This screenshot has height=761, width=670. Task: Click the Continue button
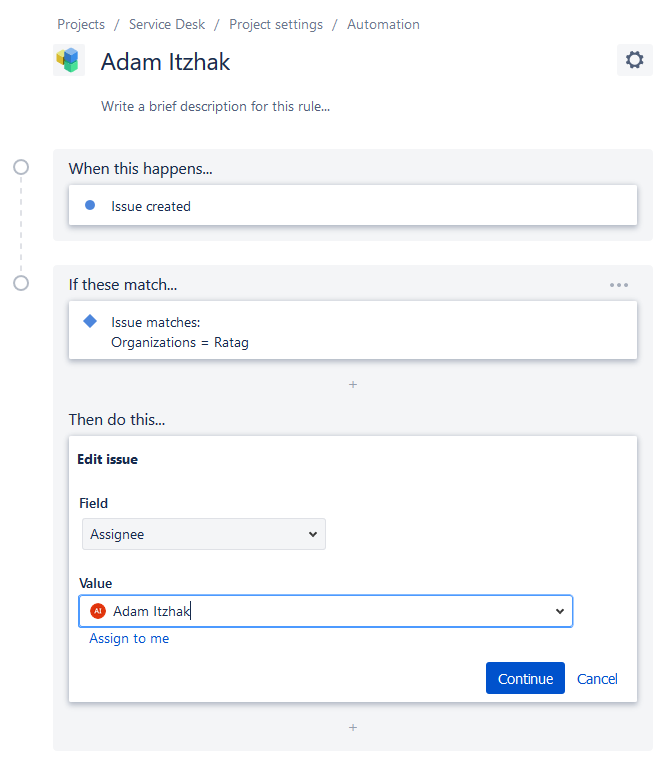coord(525,678)
